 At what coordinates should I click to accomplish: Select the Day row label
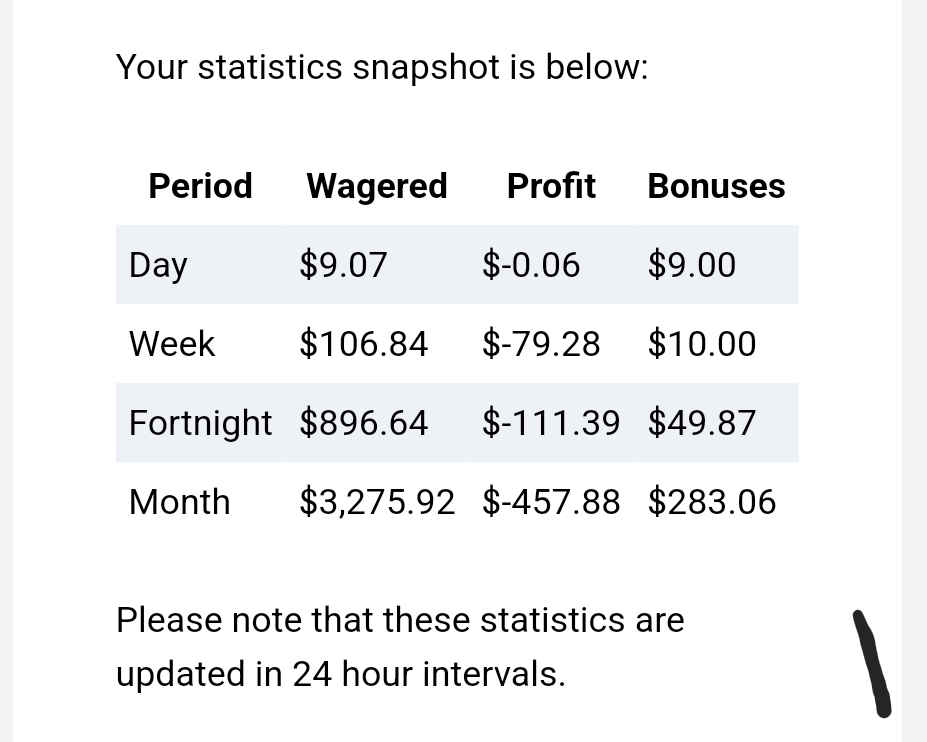(x=158, y=265)
